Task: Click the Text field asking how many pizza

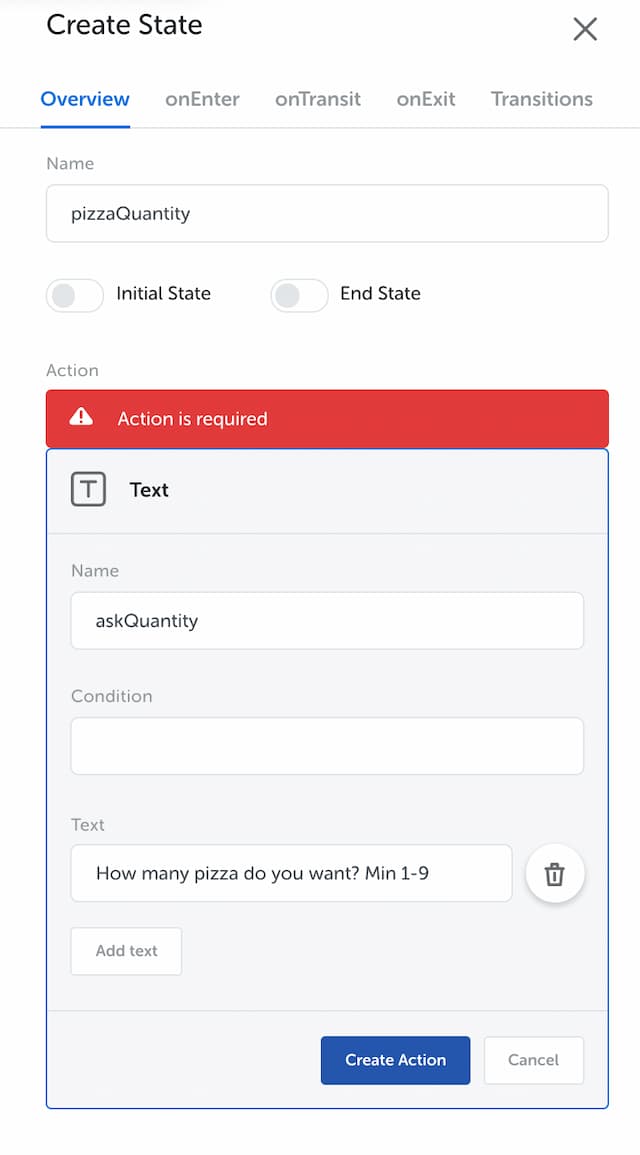Action: [291, 874]
